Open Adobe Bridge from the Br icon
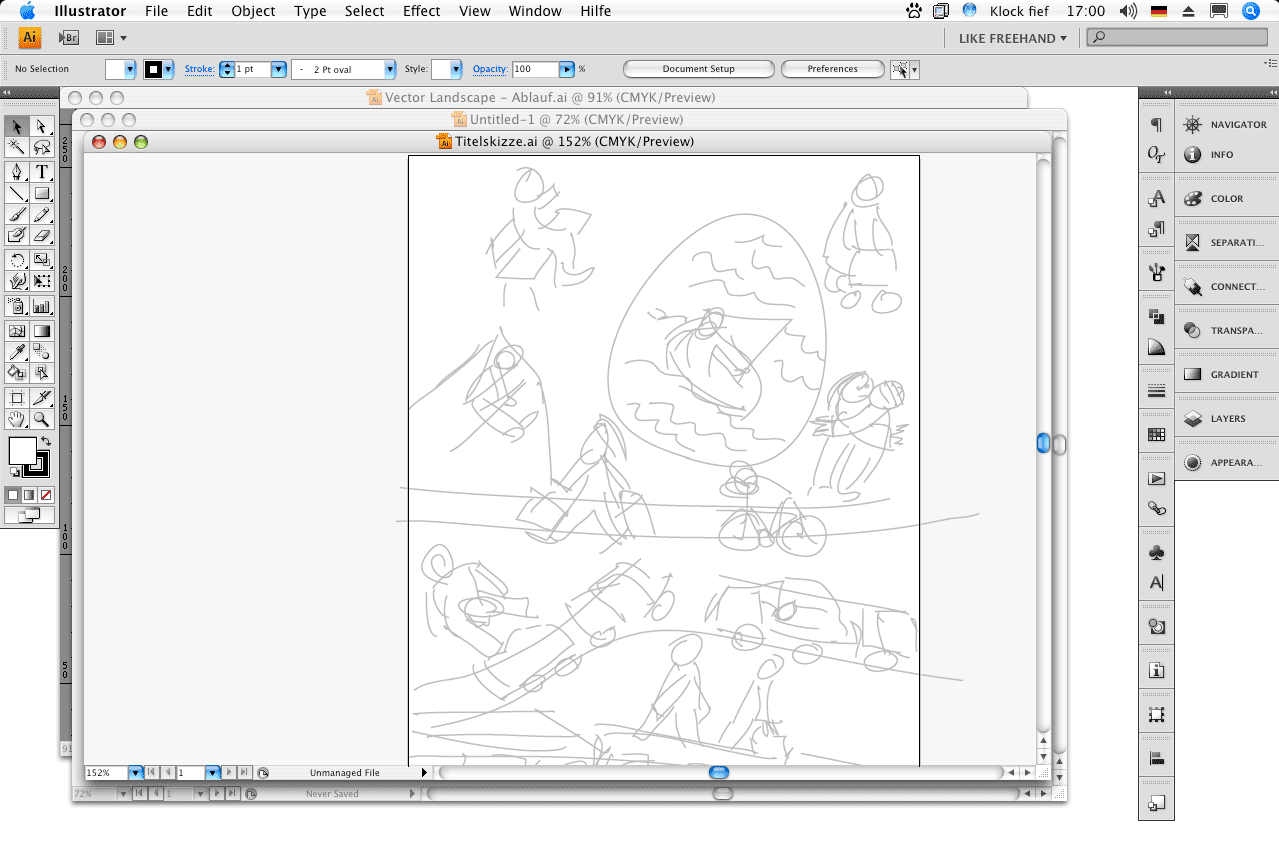The width and height of the screenshot is (1279, 863). (68, 38)
